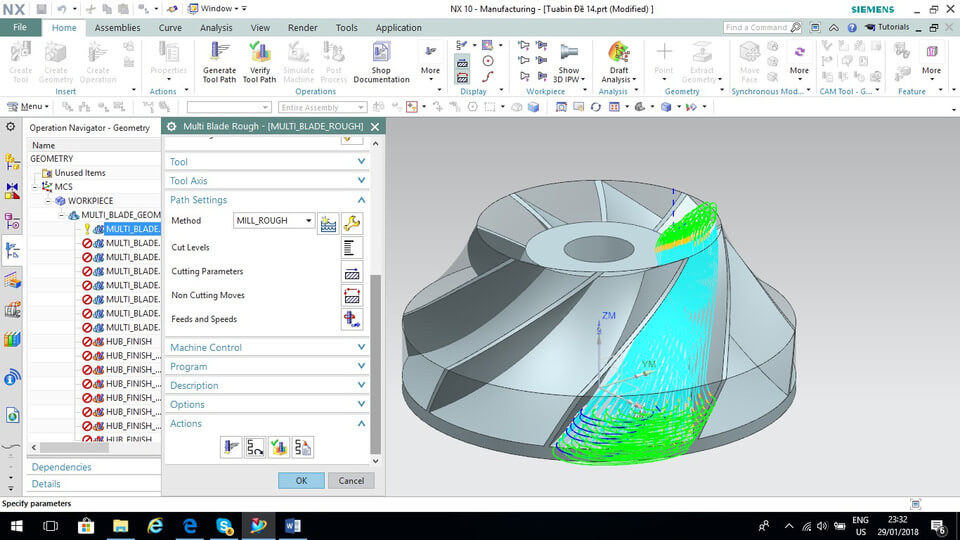Collapse the Actions section
The image size is (960, 540).
click(267, 423)
